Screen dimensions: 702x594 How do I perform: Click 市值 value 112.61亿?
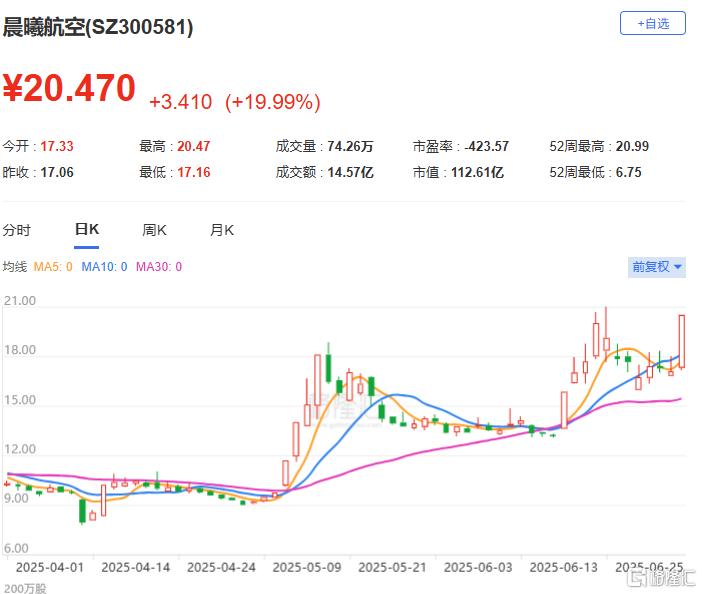(477, 172)
